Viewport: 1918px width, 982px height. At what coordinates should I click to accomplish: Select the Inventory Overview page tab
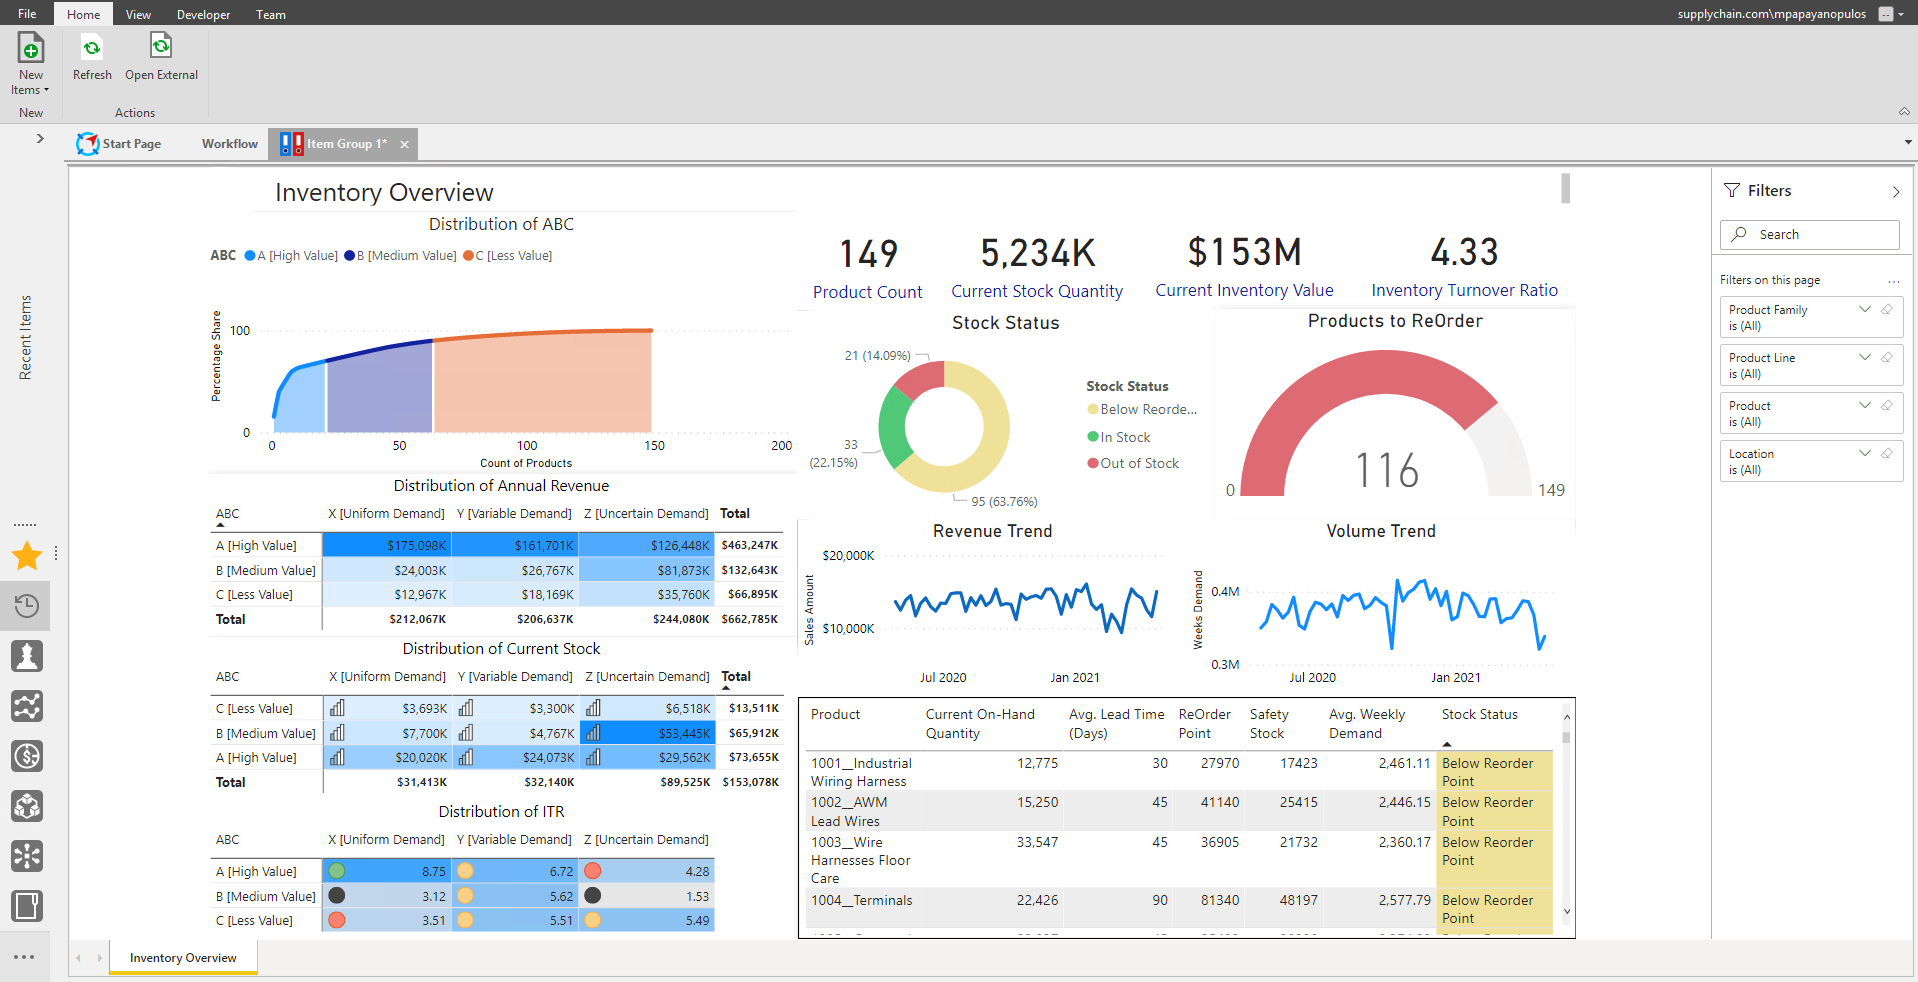[183, 958]
